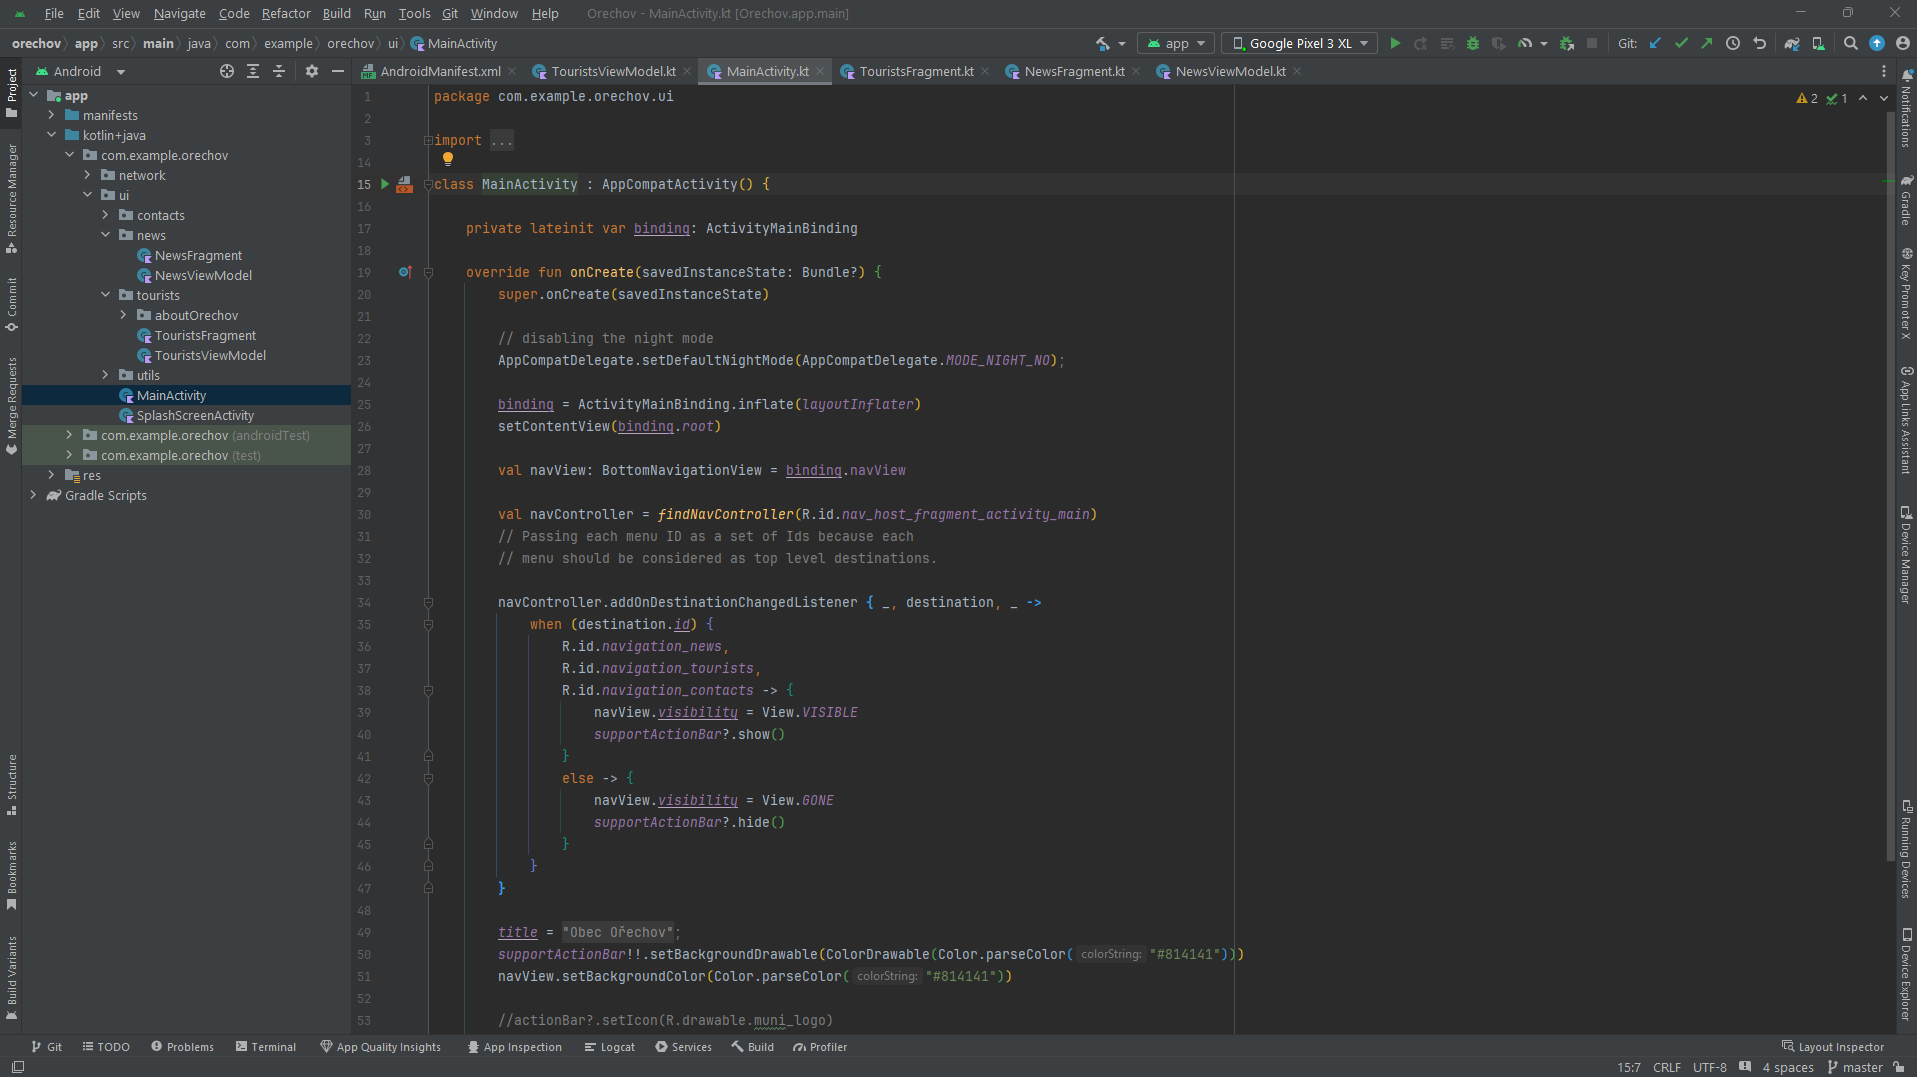Toggle the Structure tool window
This screenshot has height=1077, width=1917.
pyautogui.click(x=12, y=785)
